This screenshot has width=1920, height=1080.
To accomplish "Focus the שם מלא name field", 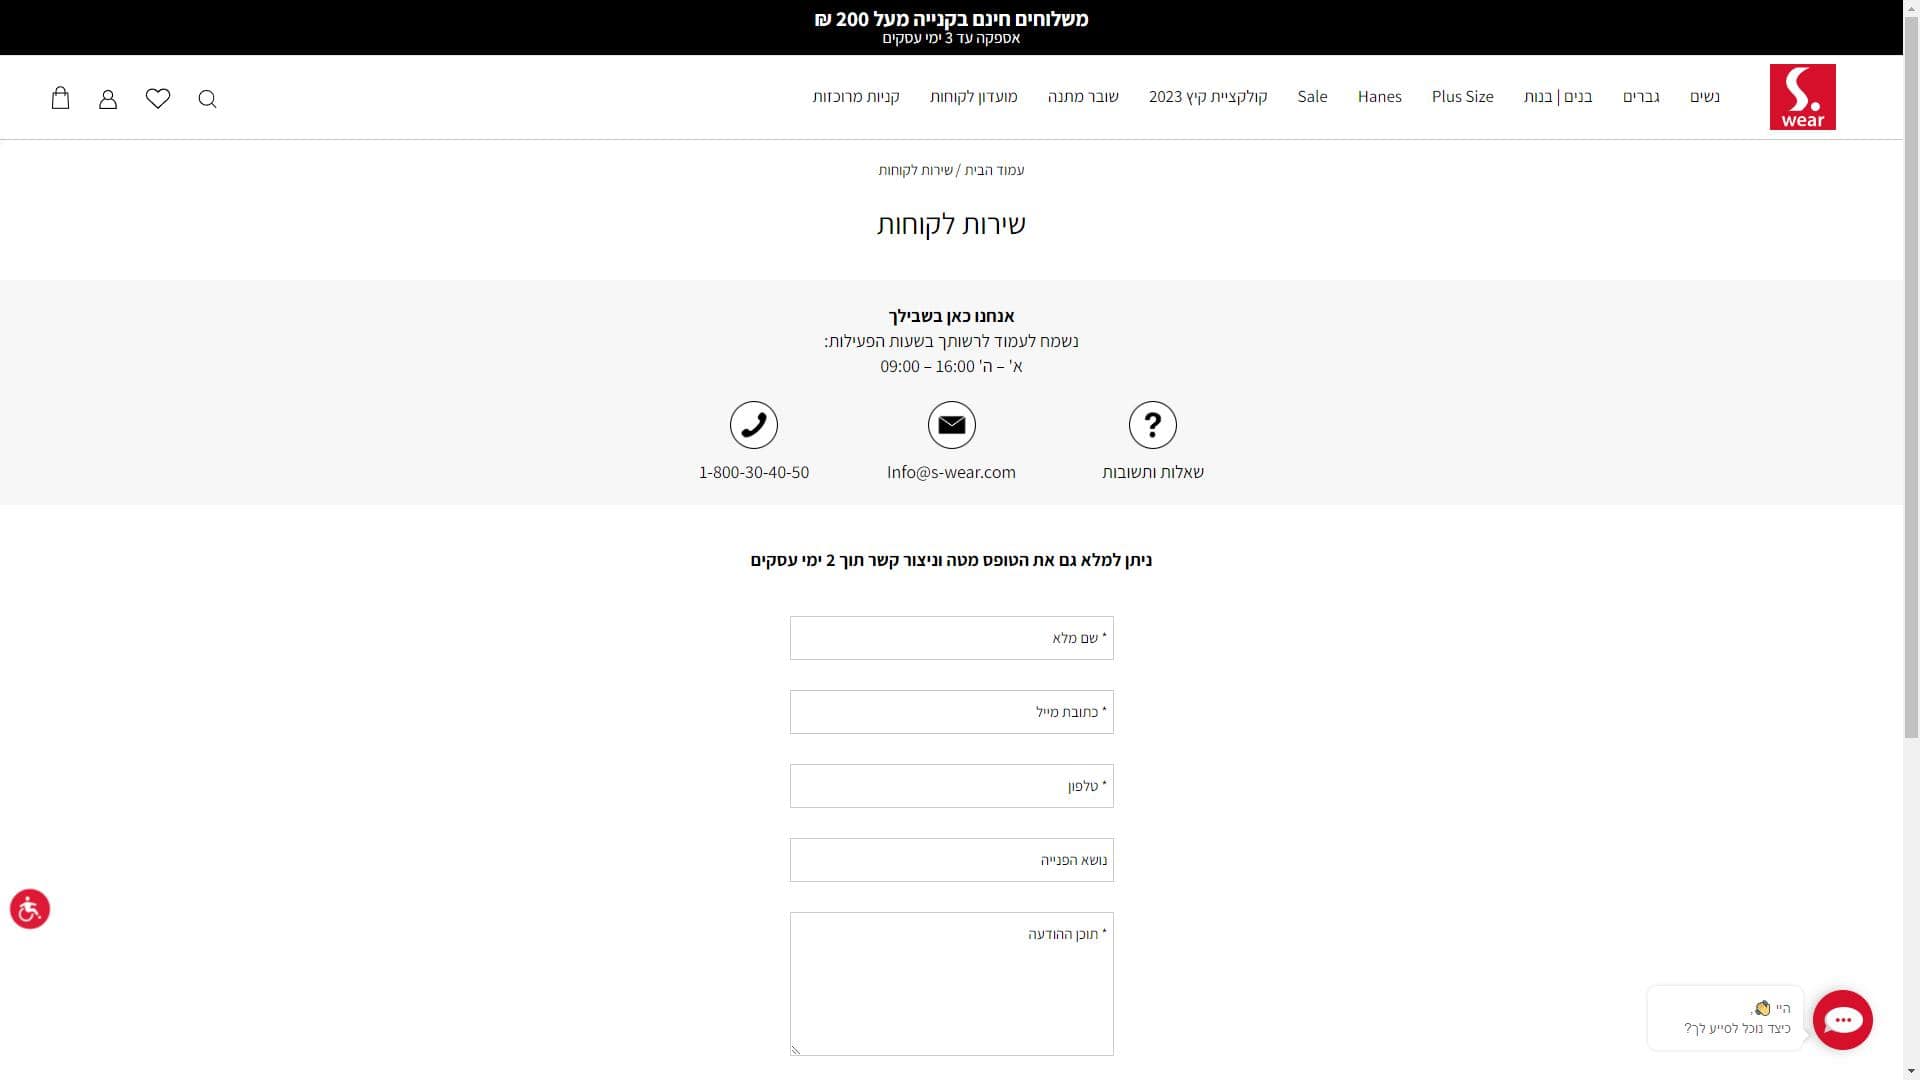I will pos(951,638).
